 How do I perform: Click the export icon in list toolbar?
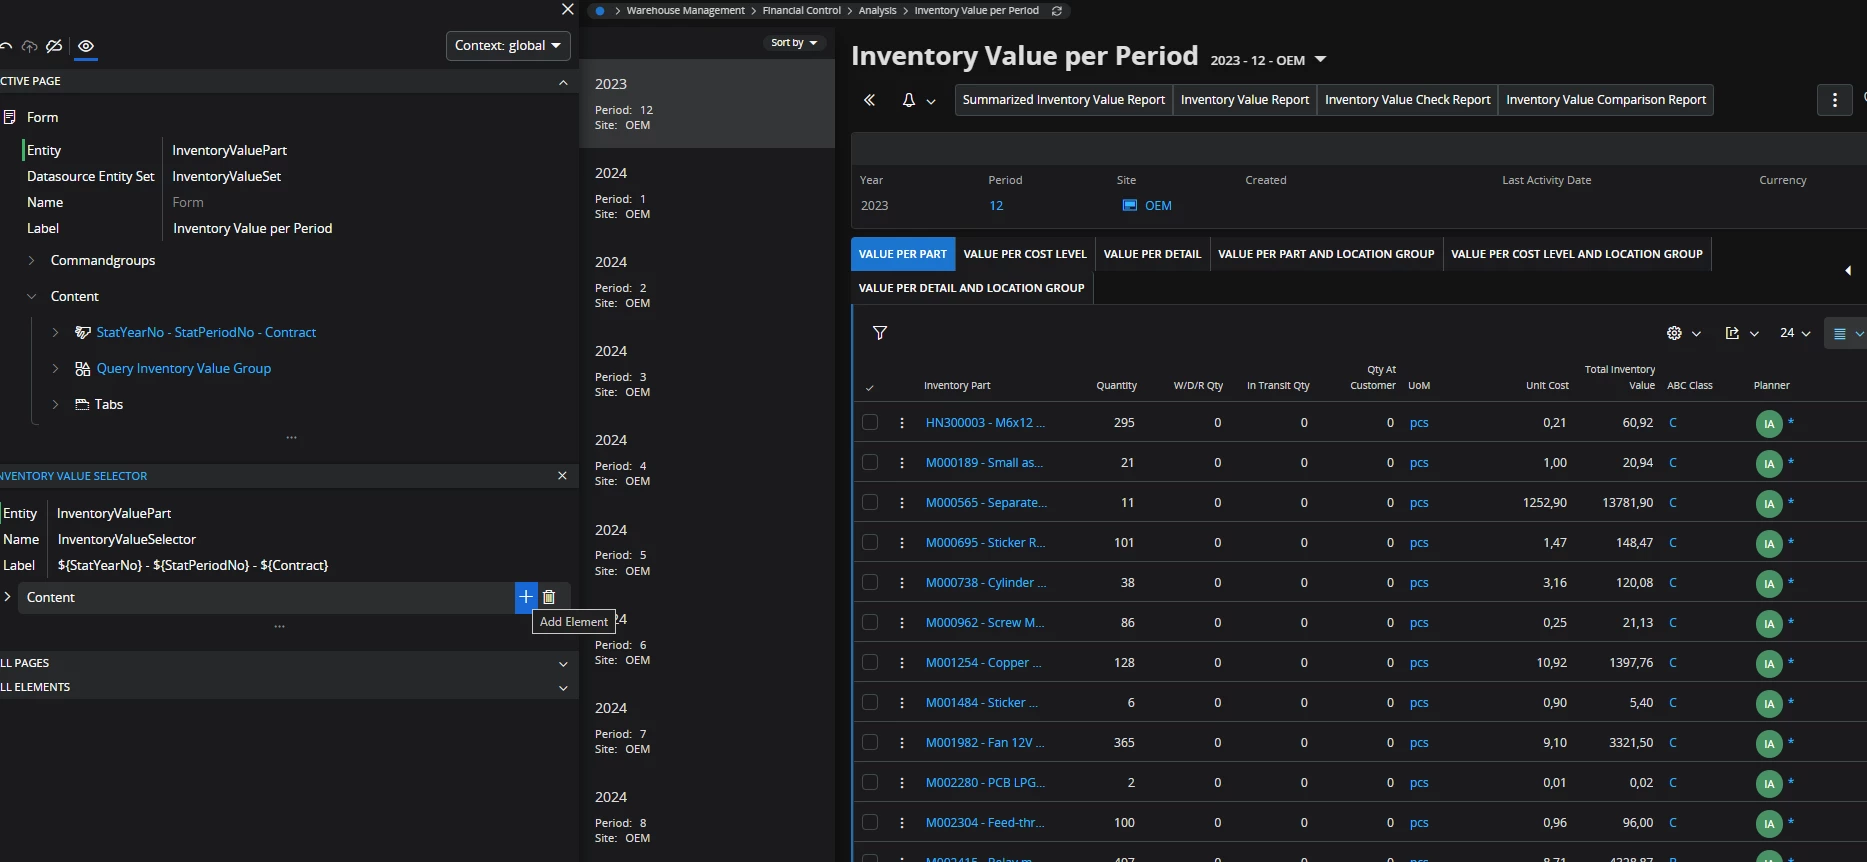[1732, 333]
